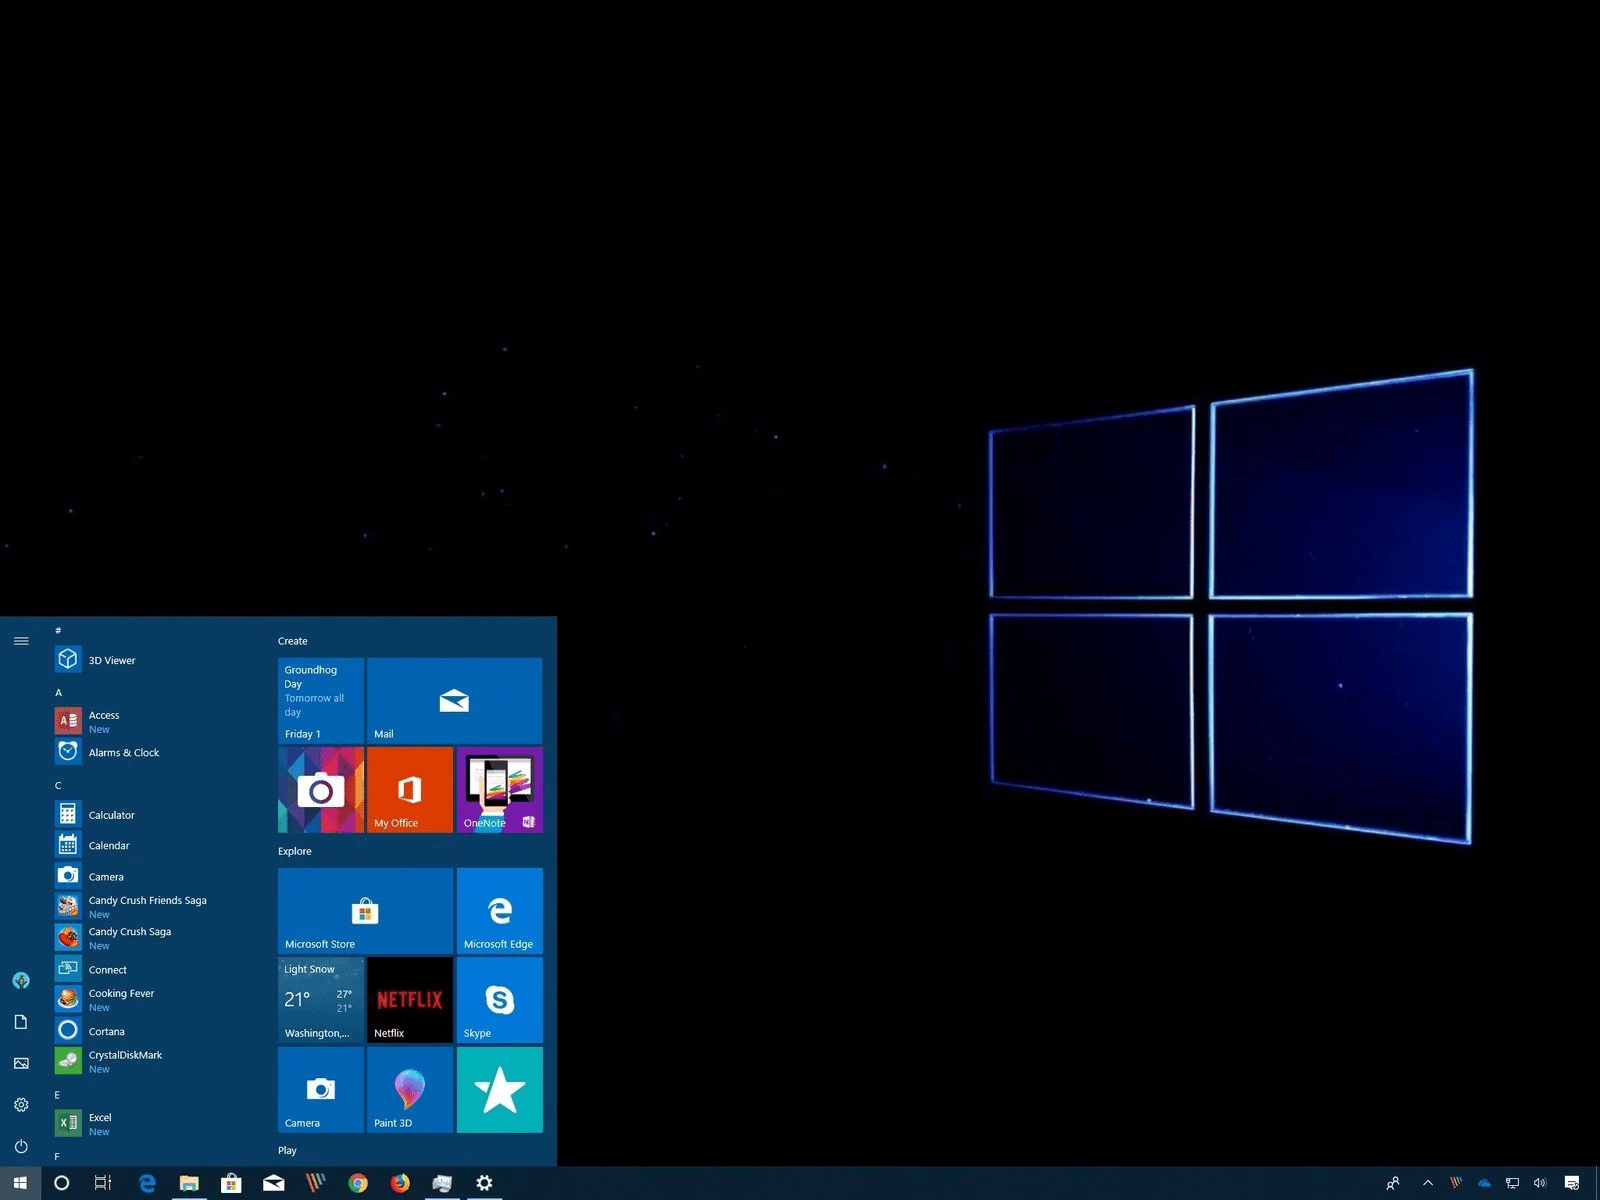Image resolution: width=1600 pixels, height=1200 pixels.
Task: Click the Play group header
Action: 287,1150
